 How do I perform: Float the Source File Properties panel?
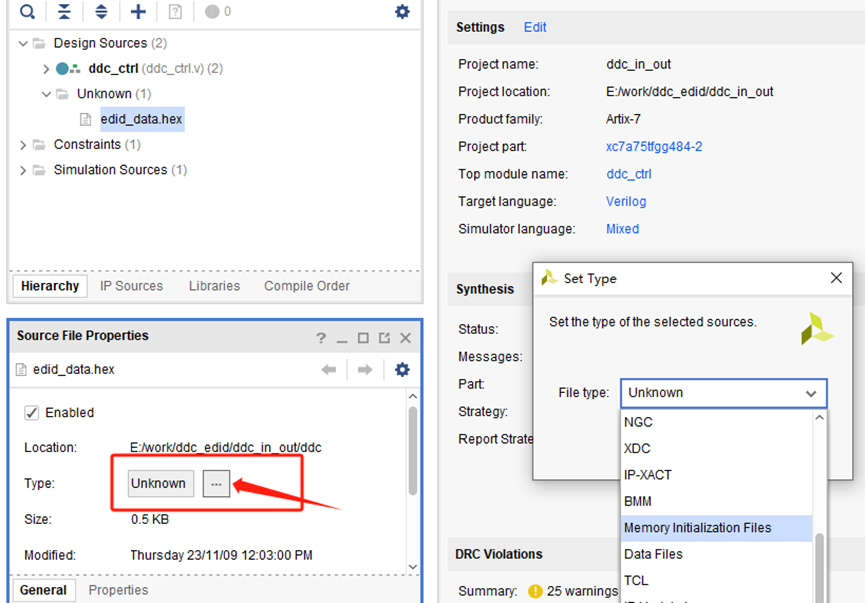click(384, 338)
